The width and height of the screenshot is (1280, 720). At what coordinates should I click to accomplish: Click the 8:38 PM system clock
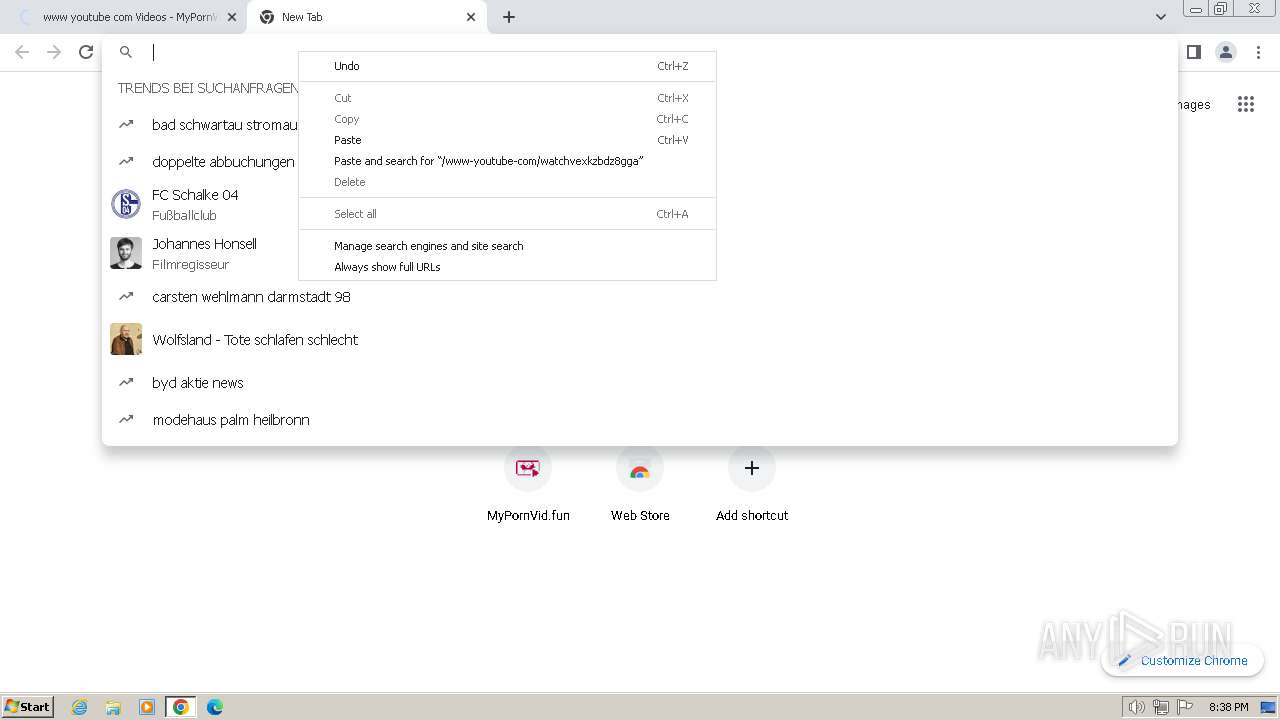tap(1228, 707)
